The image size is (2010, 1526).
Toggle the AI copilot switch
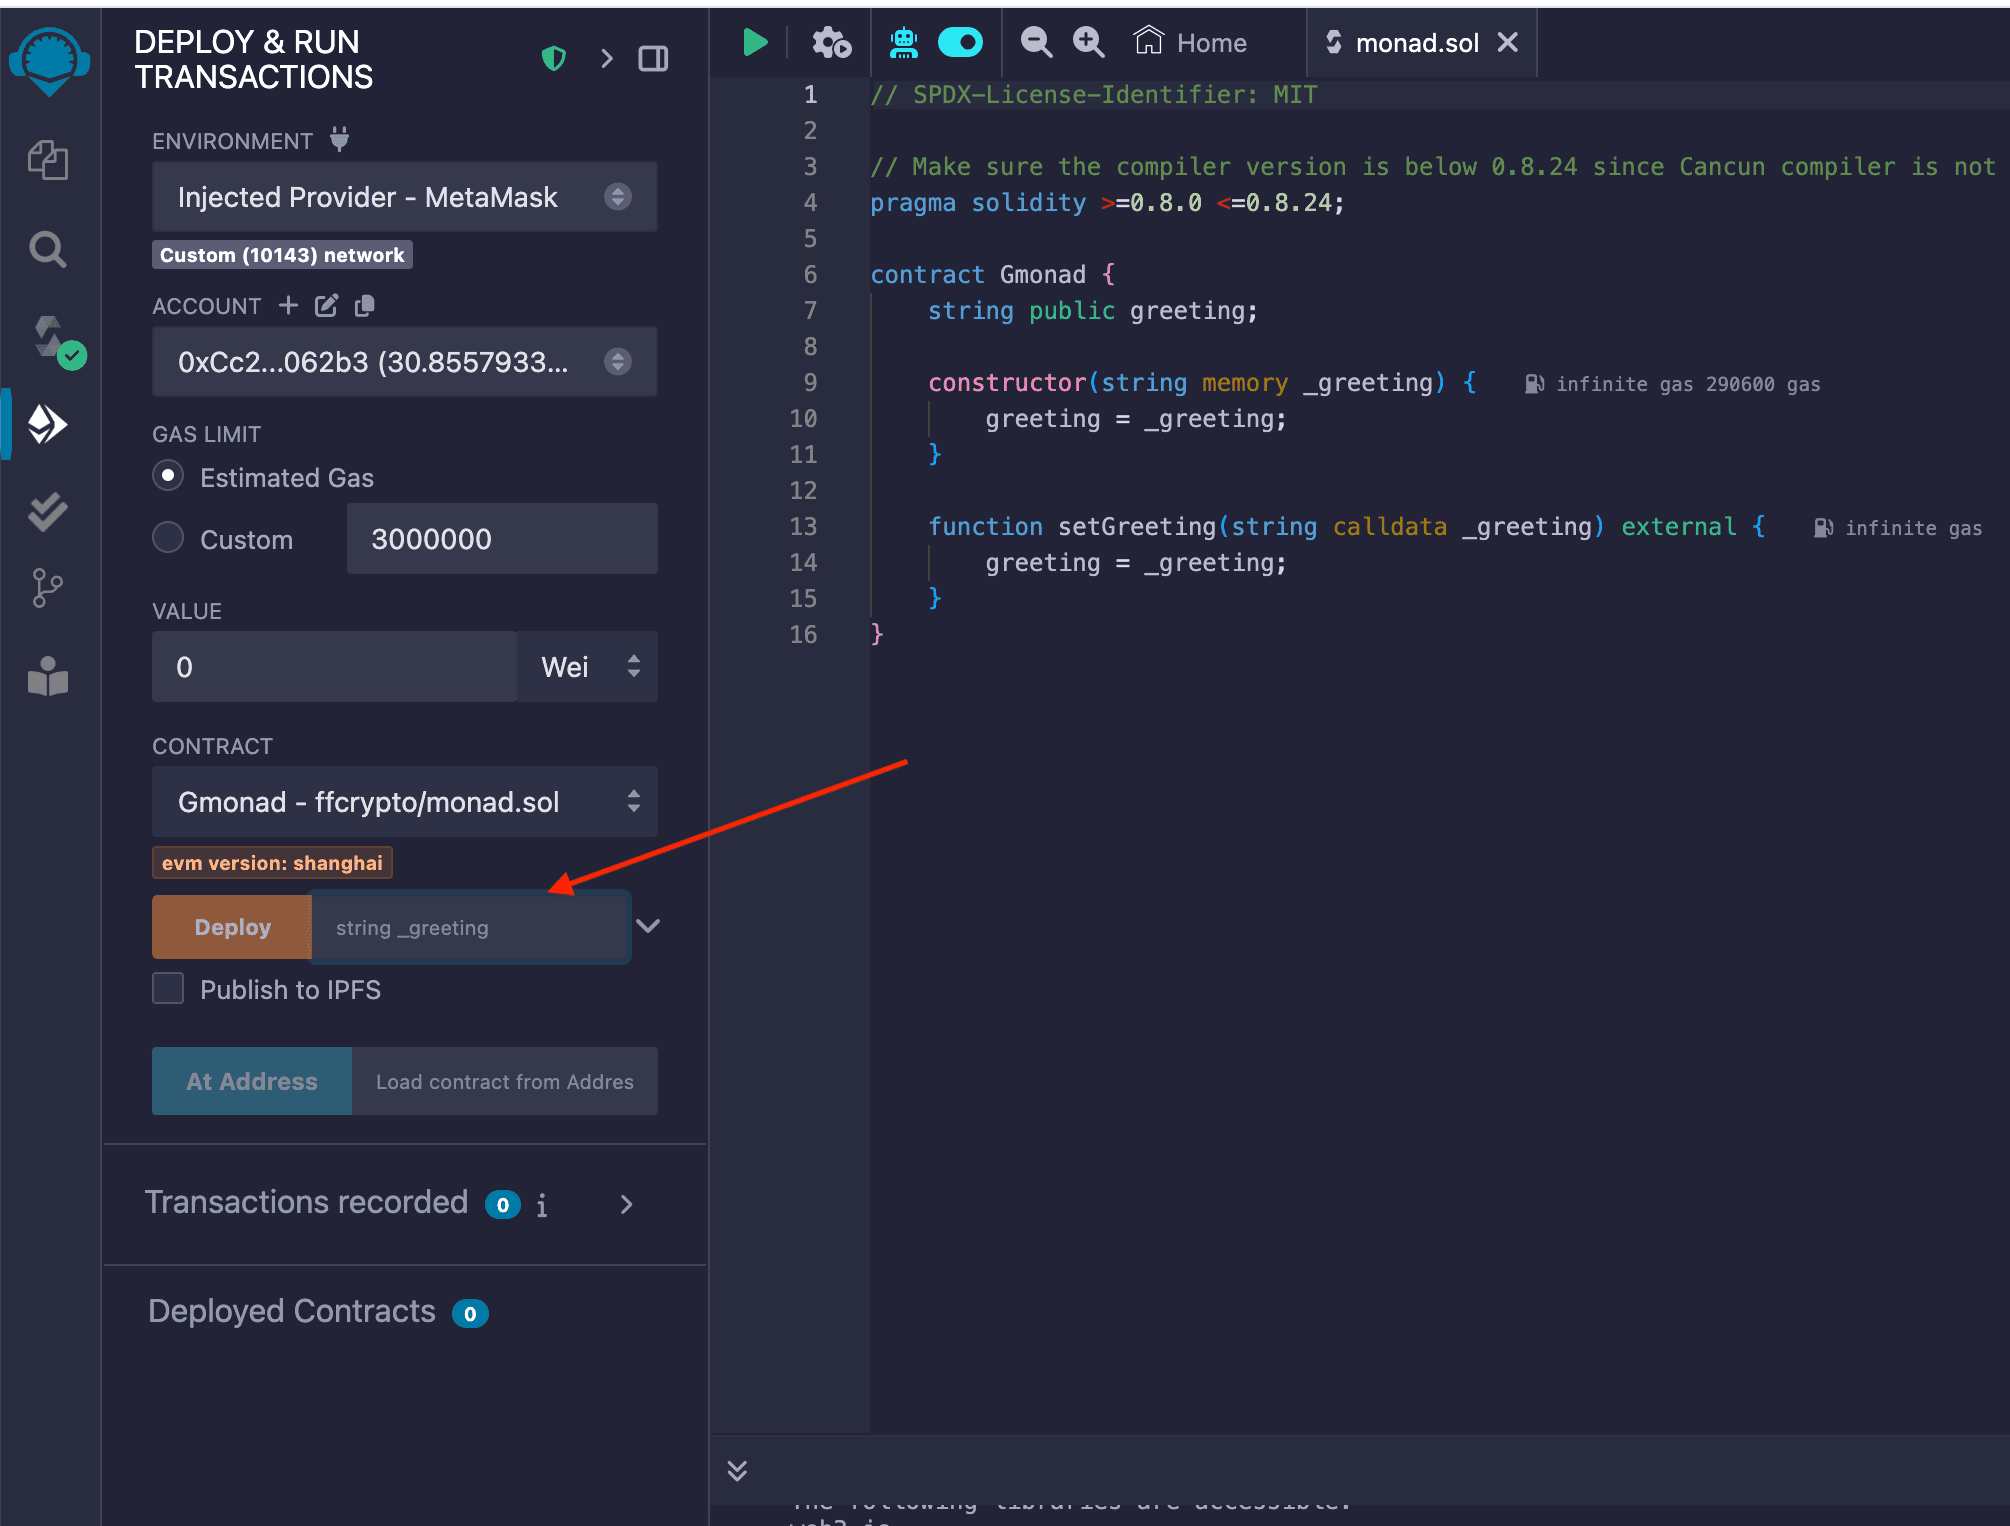coord(960,42)
